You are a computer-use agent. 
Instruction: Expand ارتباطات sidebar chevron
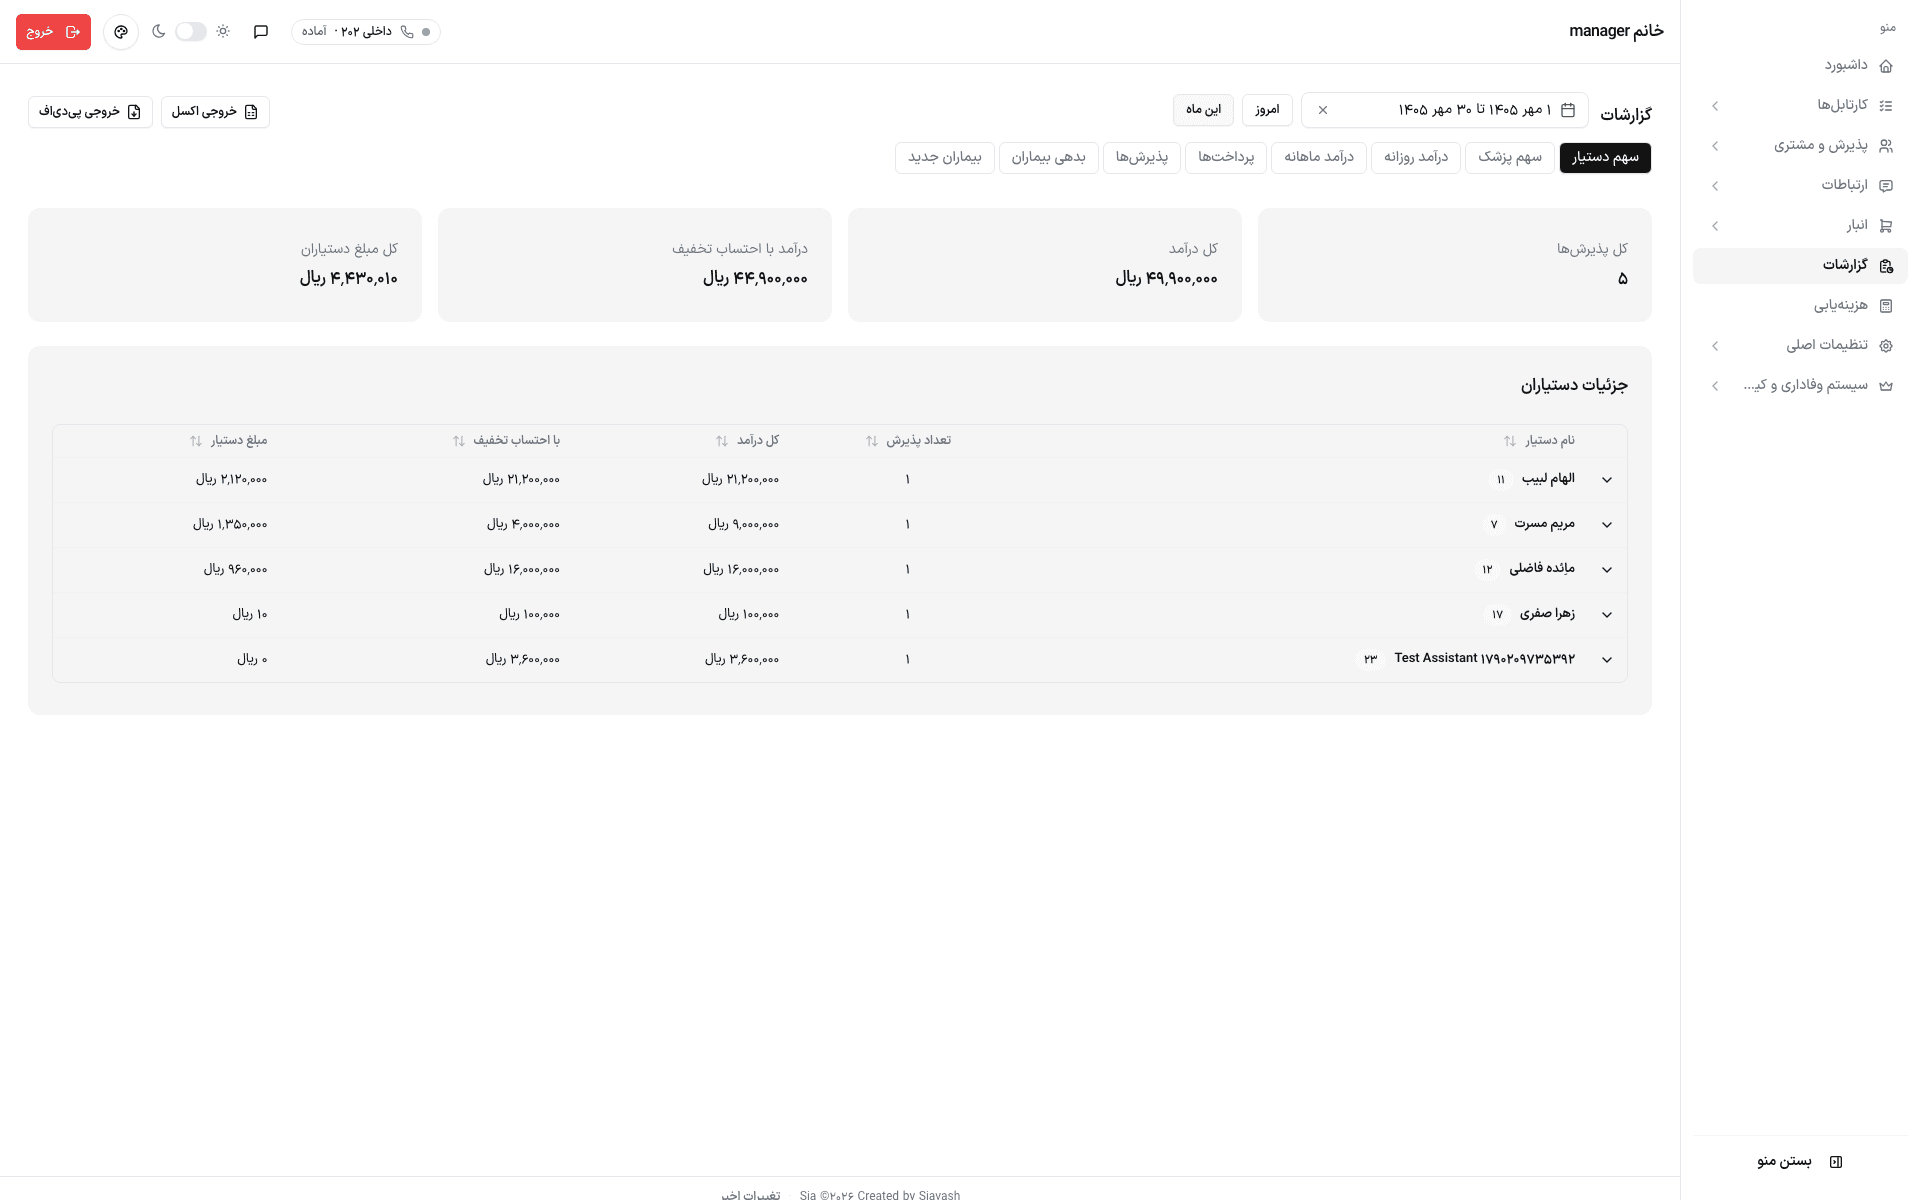tap(1715, 186)
